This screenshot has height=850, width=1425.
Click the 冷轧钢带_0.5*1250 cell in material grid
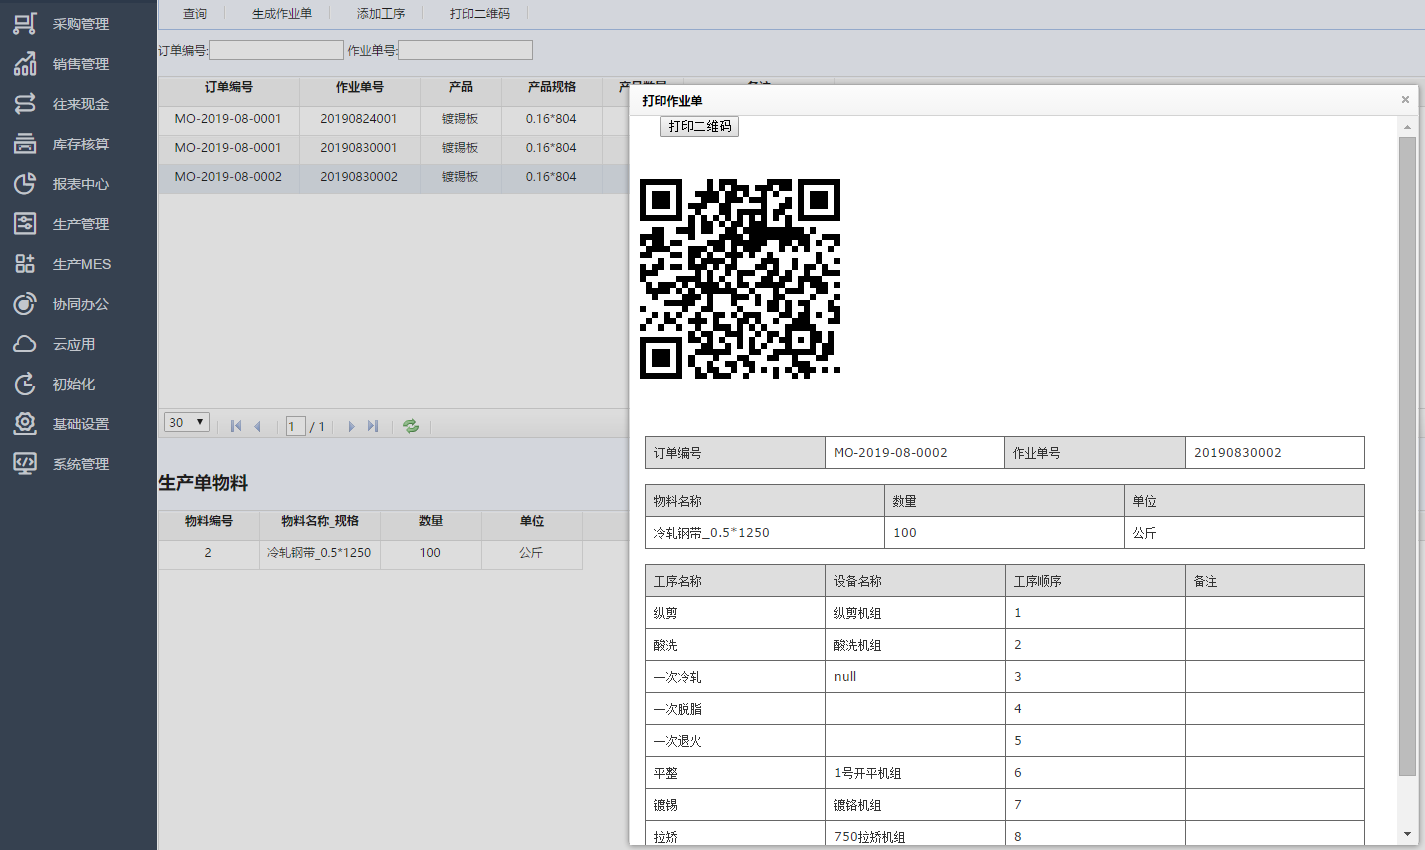(319, 553)
